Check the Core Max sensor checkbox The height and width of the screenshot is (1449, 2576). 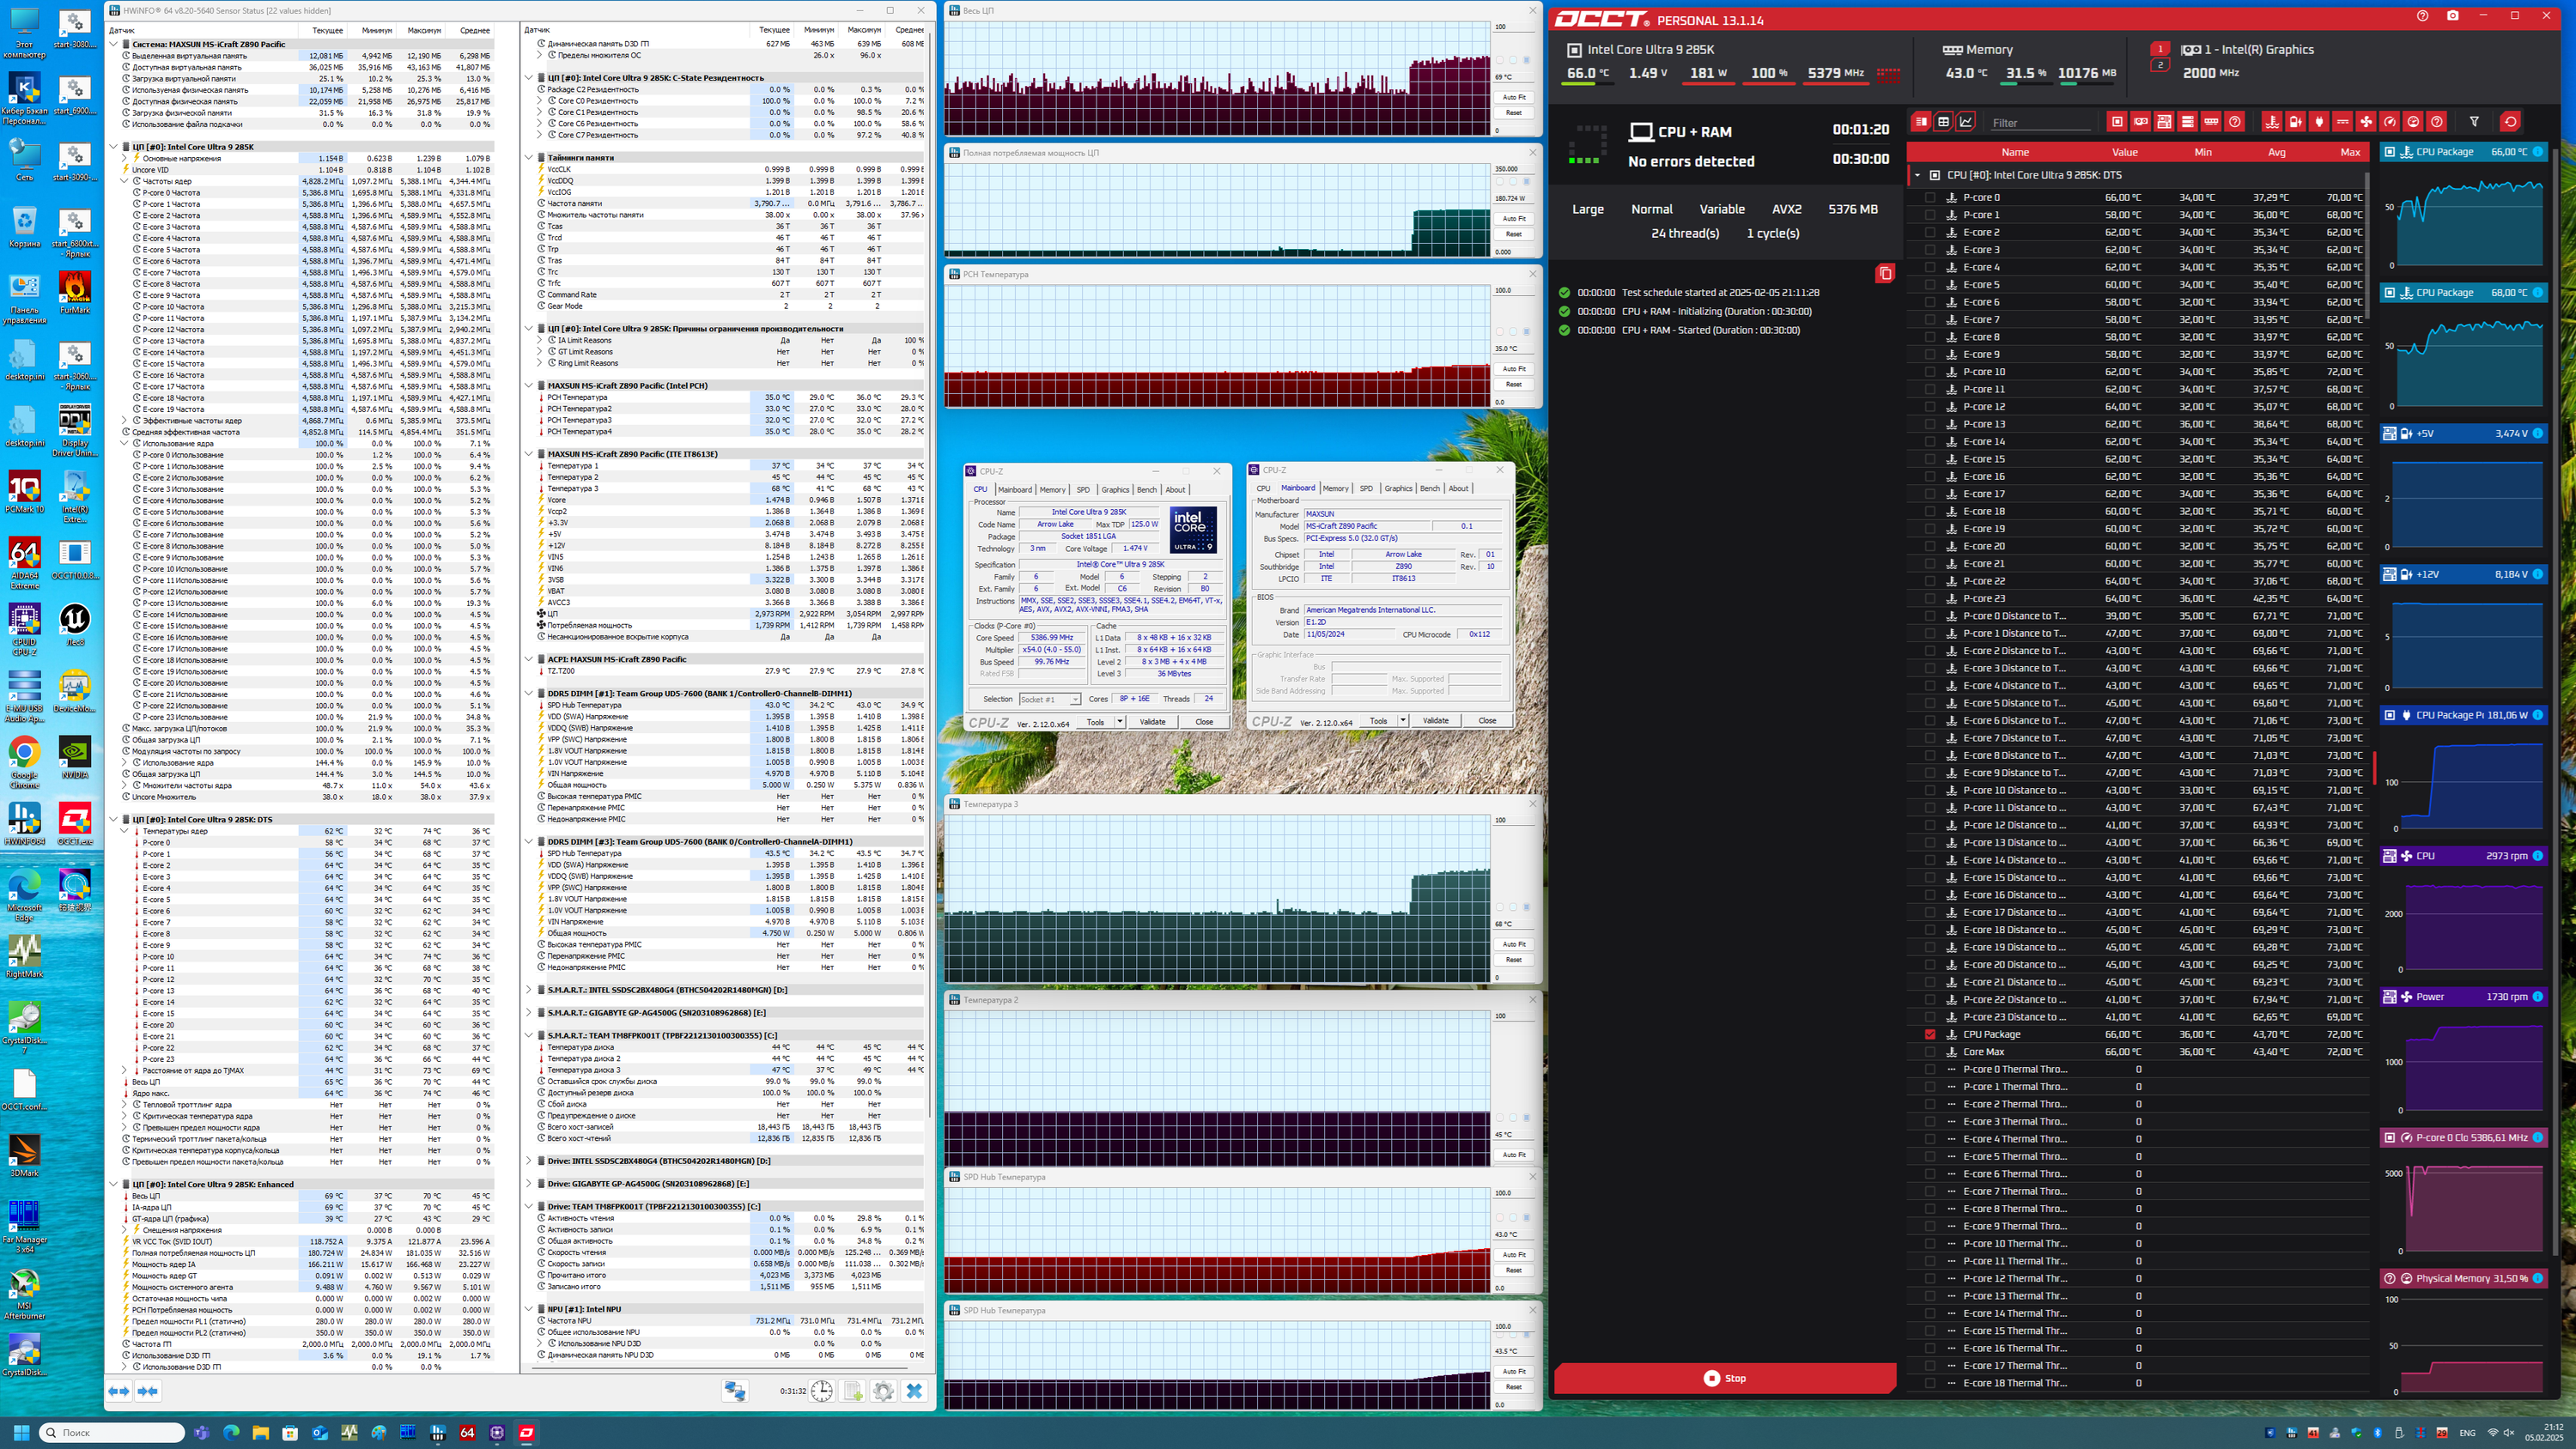1930,1052
